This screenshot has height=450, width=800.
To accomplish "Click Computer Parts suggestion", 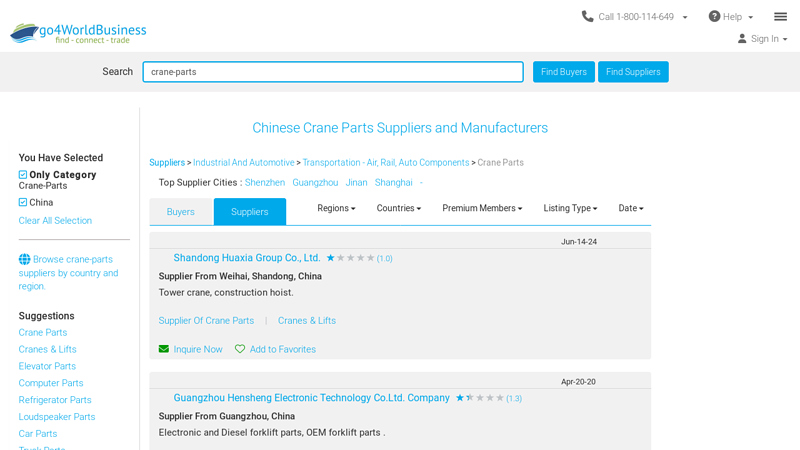I will click(x=51, y=383).
